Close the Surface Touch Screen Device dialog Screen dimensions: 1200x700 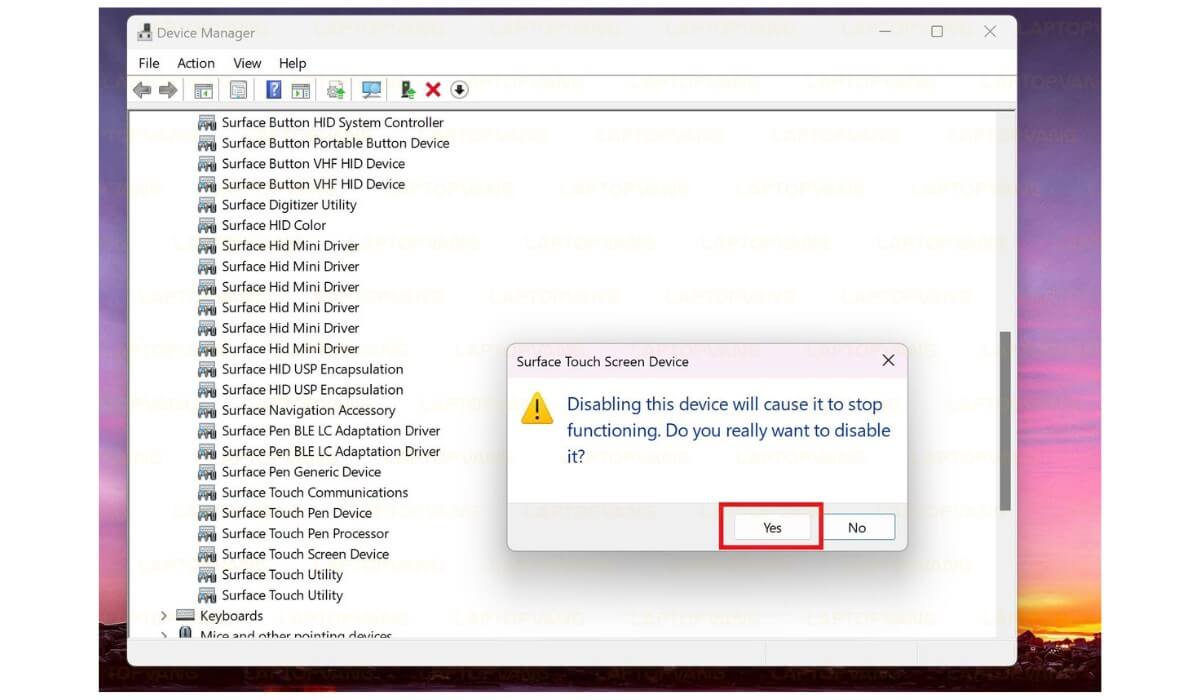point(888,361)
